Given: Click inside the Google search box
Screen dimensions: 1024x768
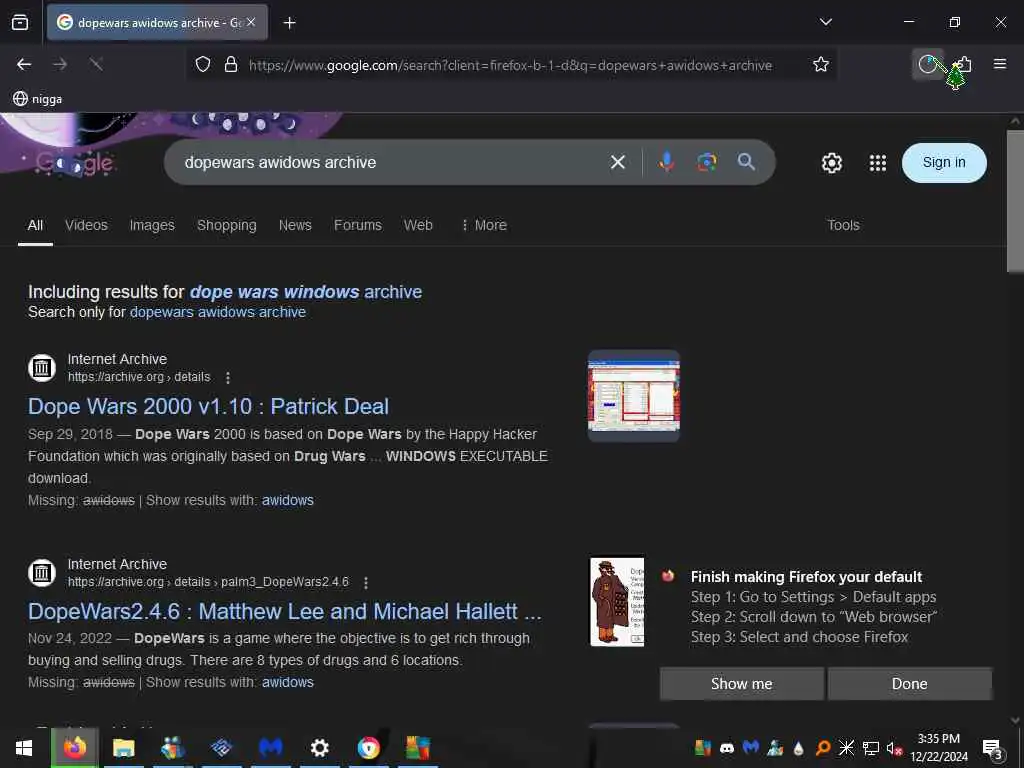Looking at the screenshot, I should 392,163.
